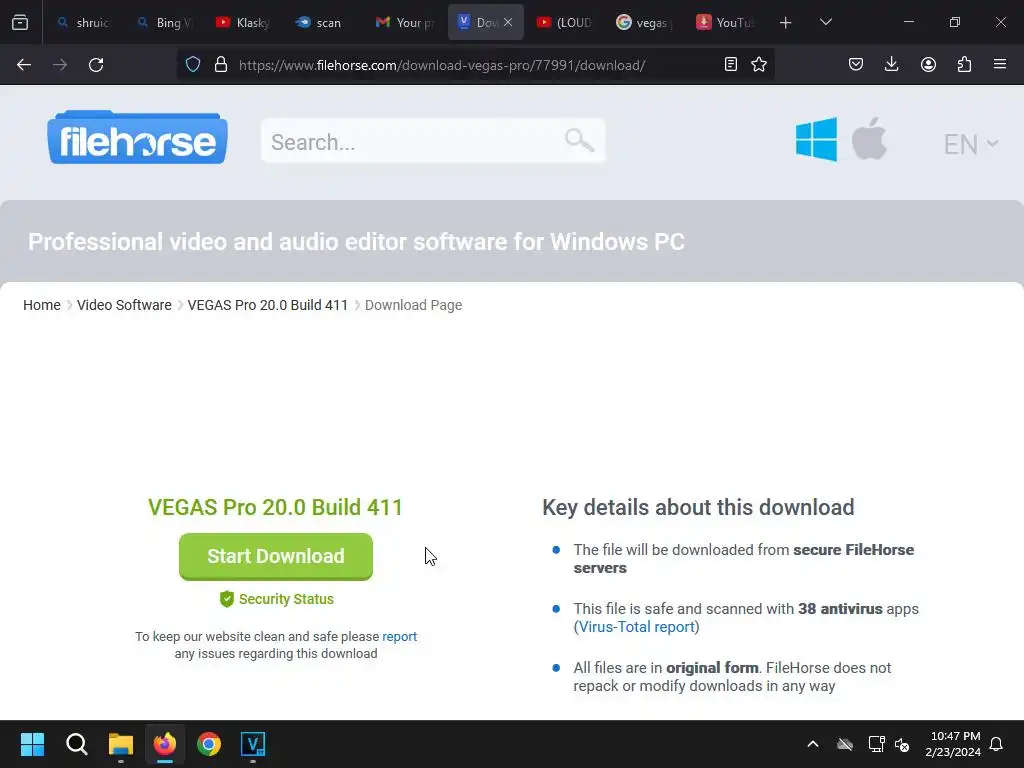Switch to the shruic search tab

click(x=83, y=22)
